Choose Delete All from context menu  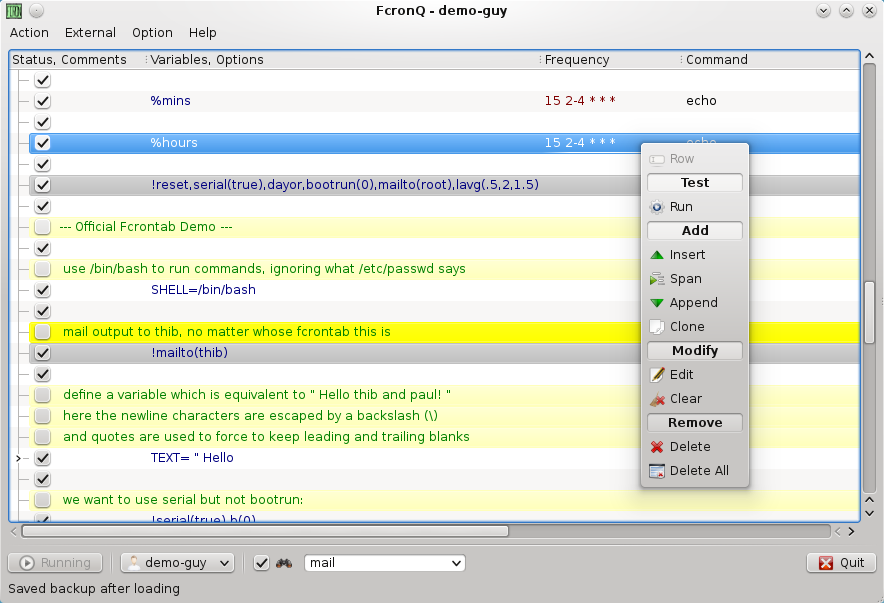click(698, 471)
